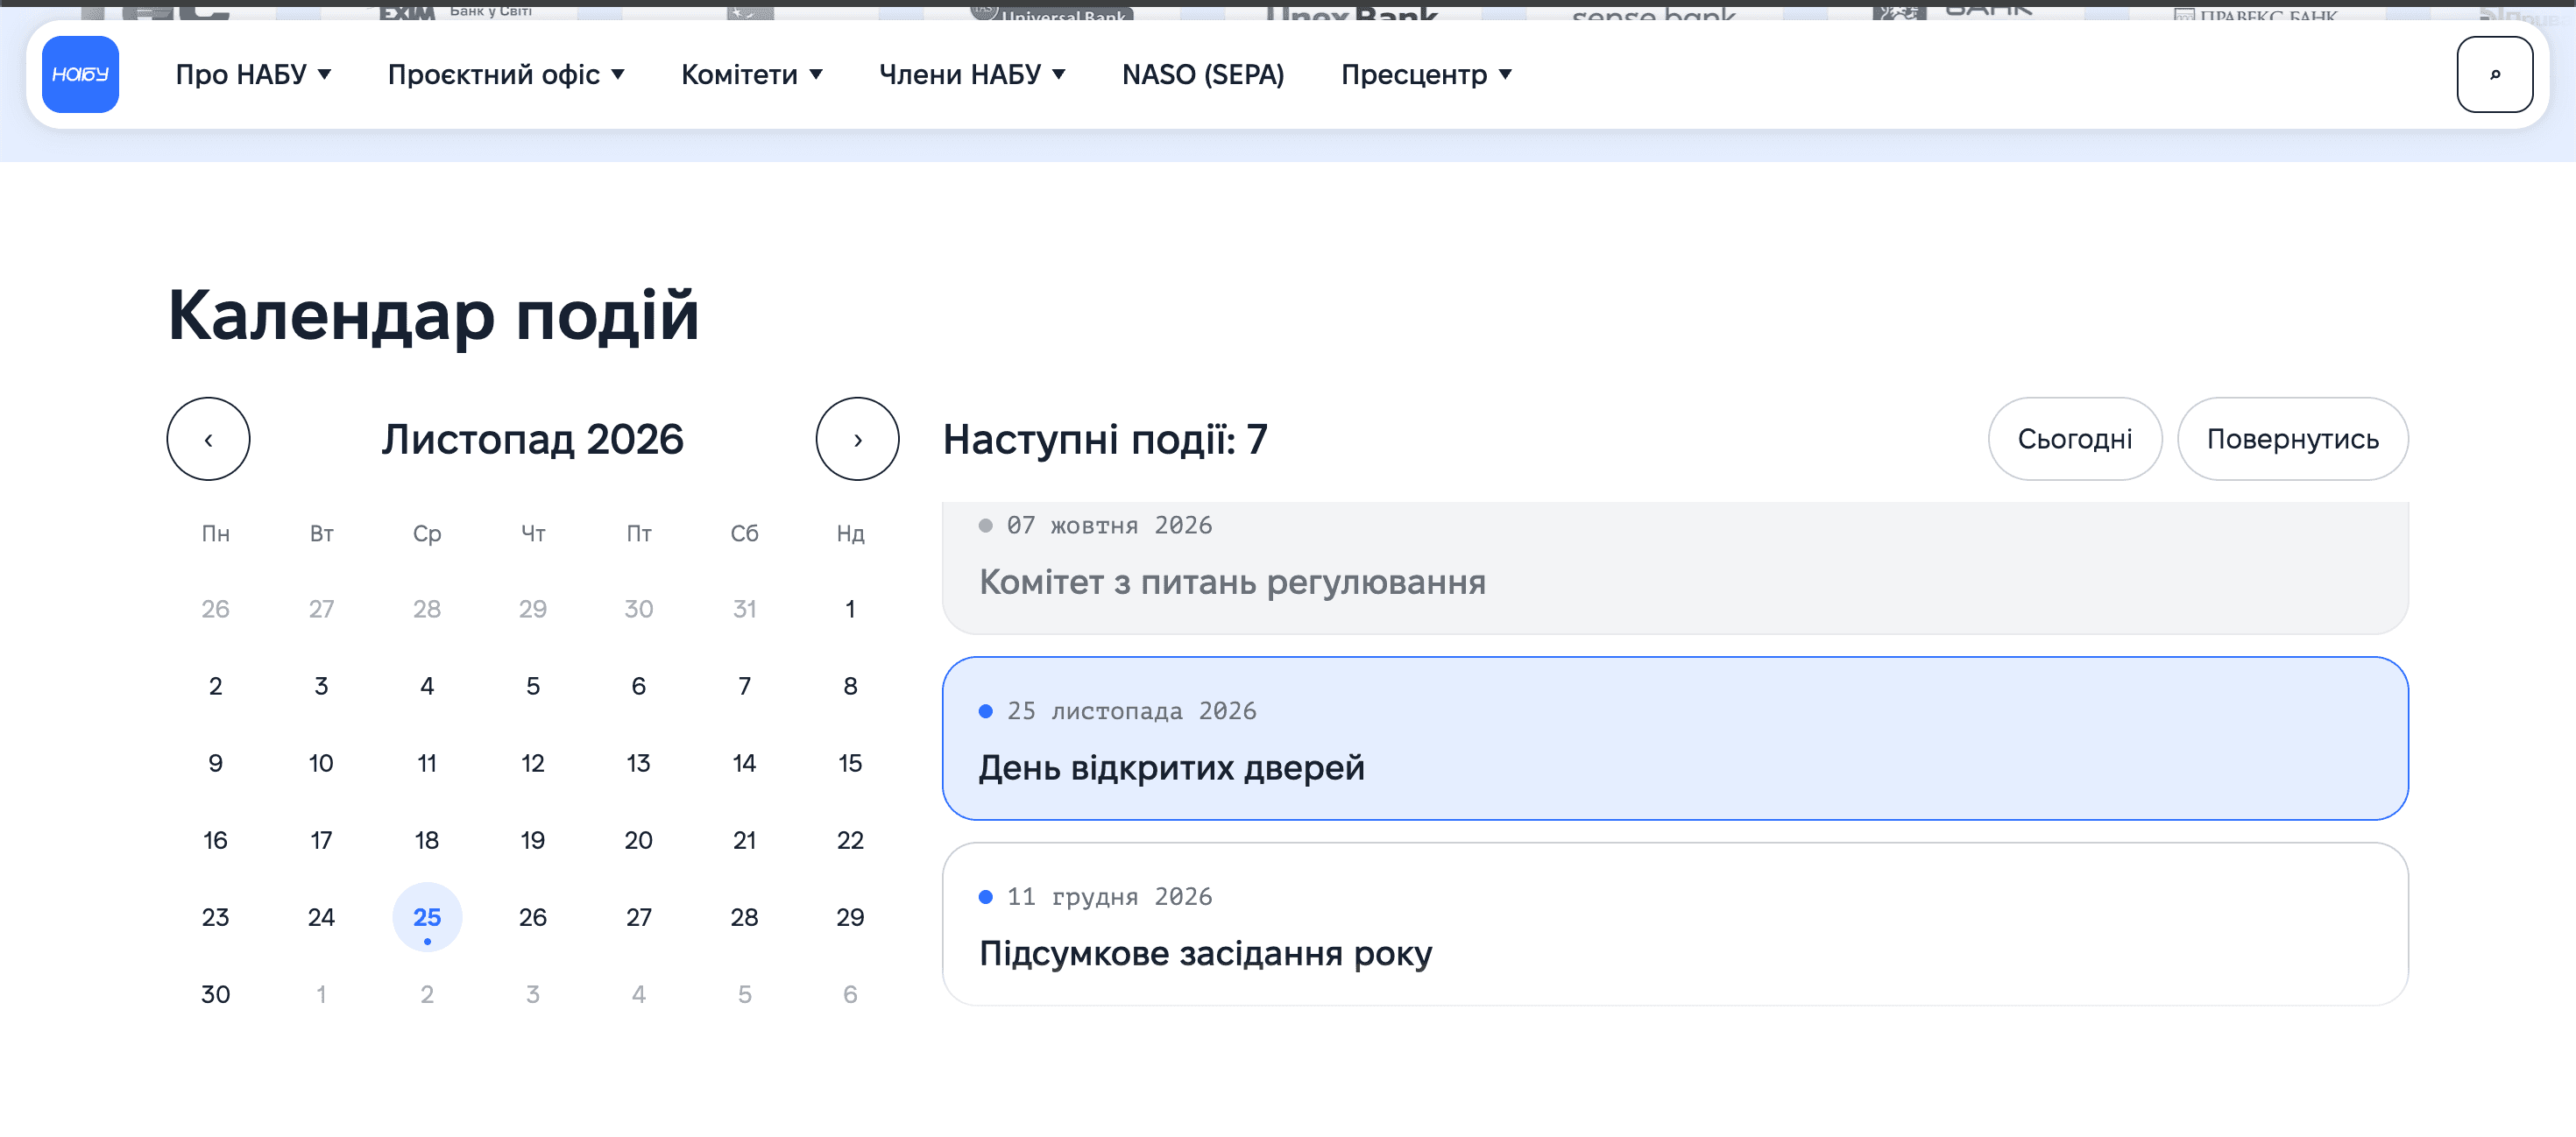Image resolution: width=2576 pixels, height=1137 pixels.
Task: Expand the Члени НАБУ menu
Action: (972, 75)
